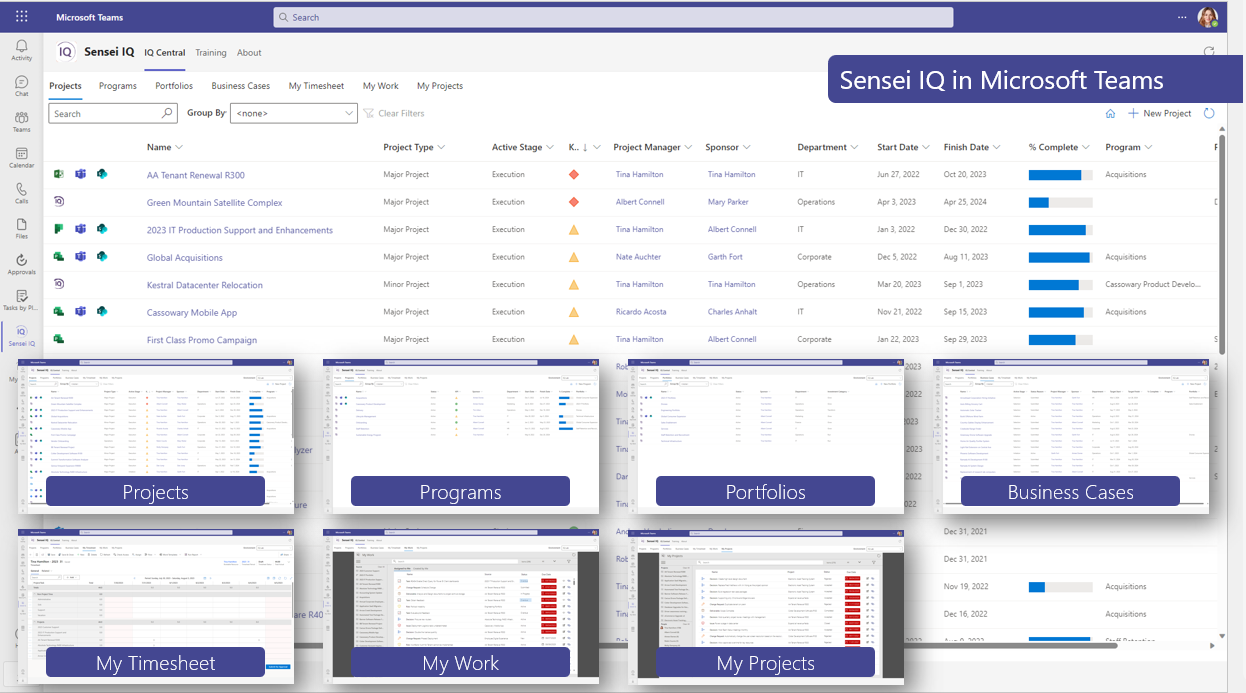Open the Teams section icon in the rail
Image resolution: width=1246 pixels, height=693 pixels.
(21, 122)
